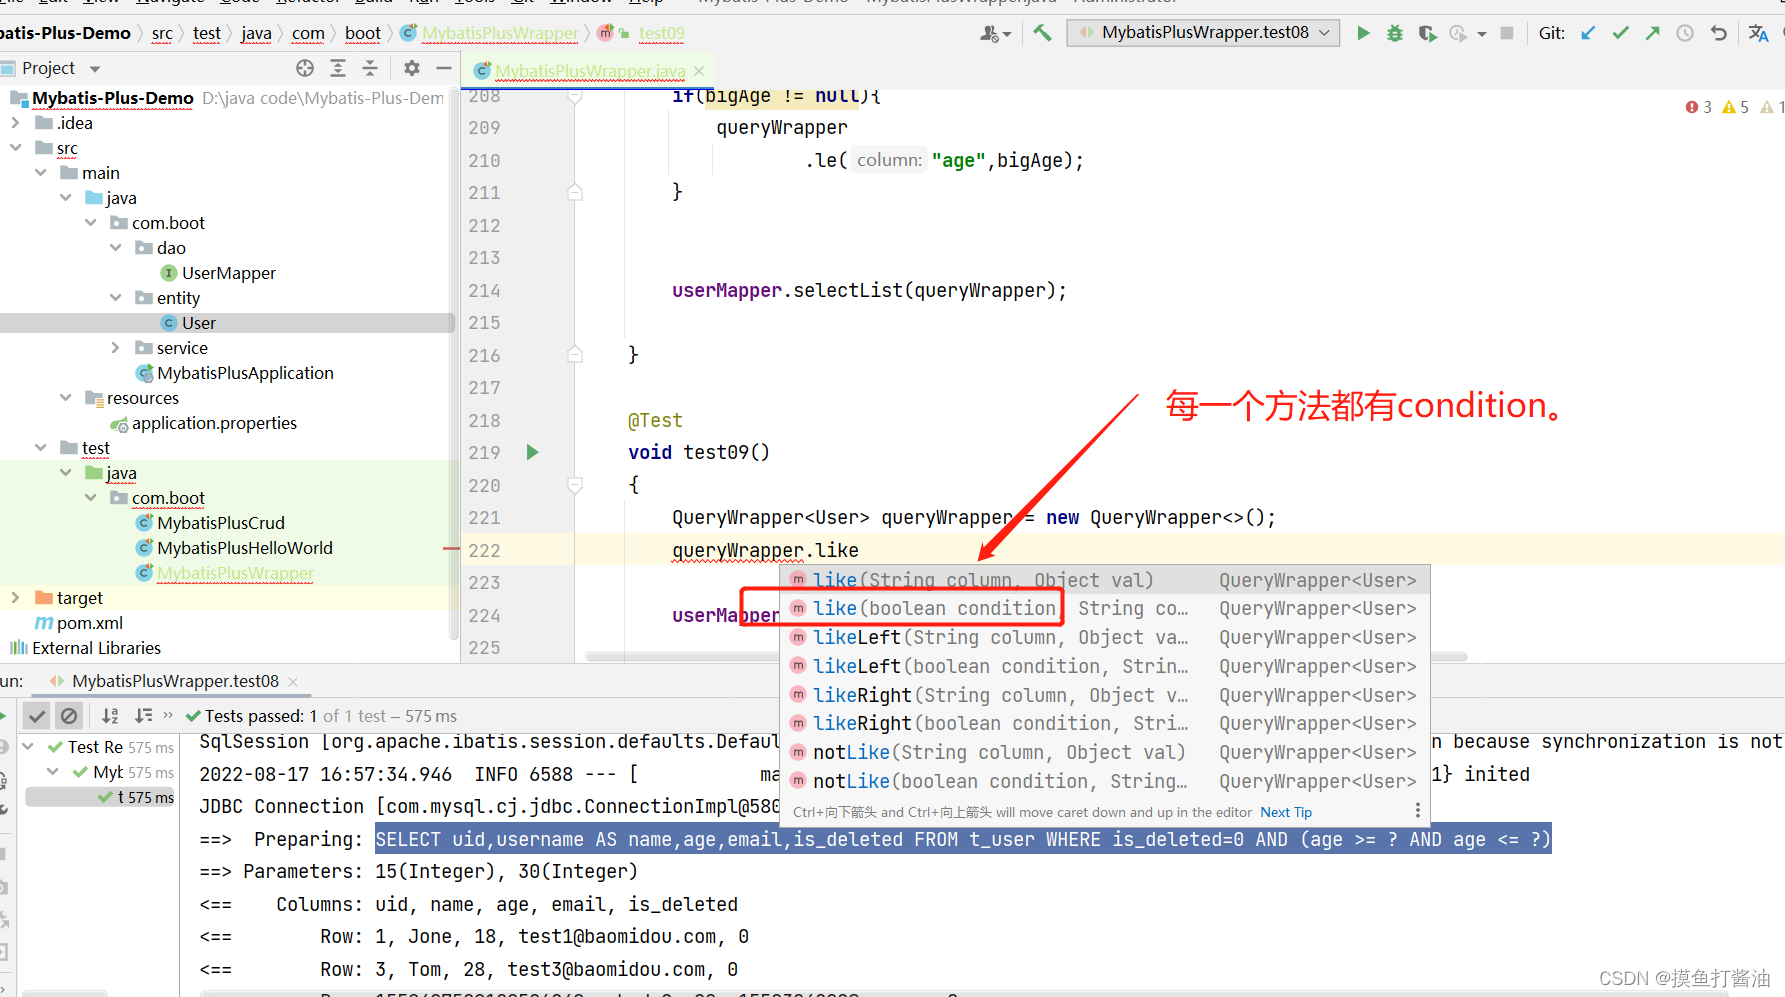Stop the running process square icon
The height and width of the screenshot is (997, 1785).
pos(1507,33)
